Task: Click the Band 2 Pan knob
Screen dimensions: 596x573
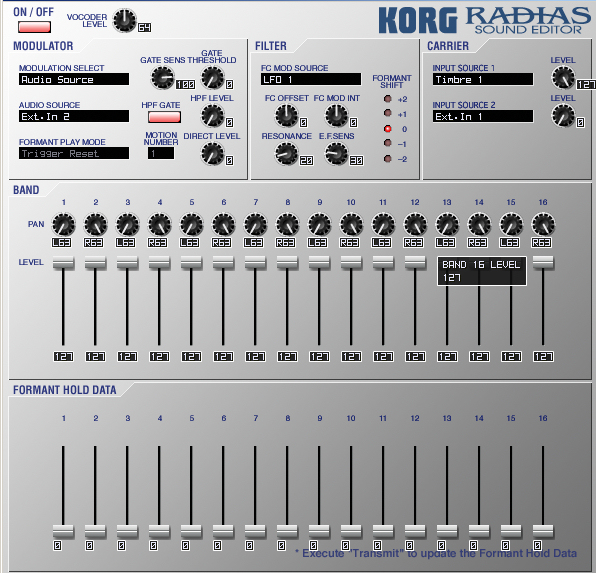Action: [95, 224]
